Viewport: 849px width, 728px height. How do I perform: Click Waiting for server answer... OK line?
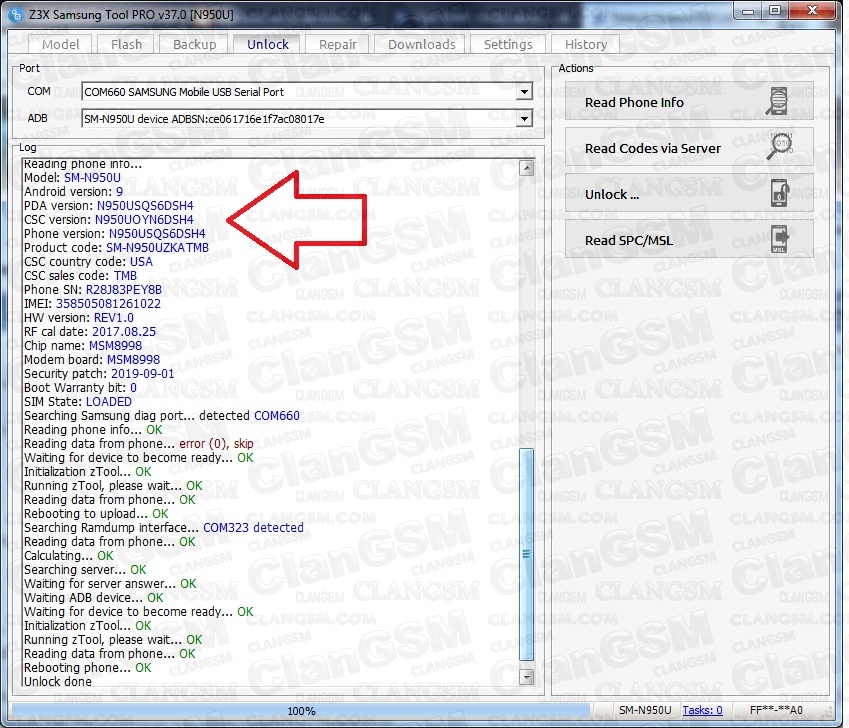(x=110, y=584)
